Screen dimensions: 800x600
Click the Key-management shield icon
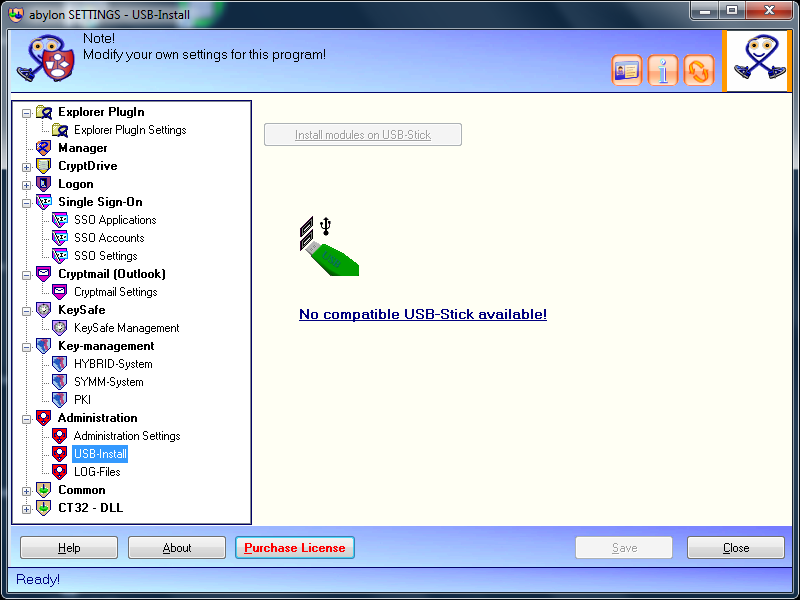click(x=44, y=346)
